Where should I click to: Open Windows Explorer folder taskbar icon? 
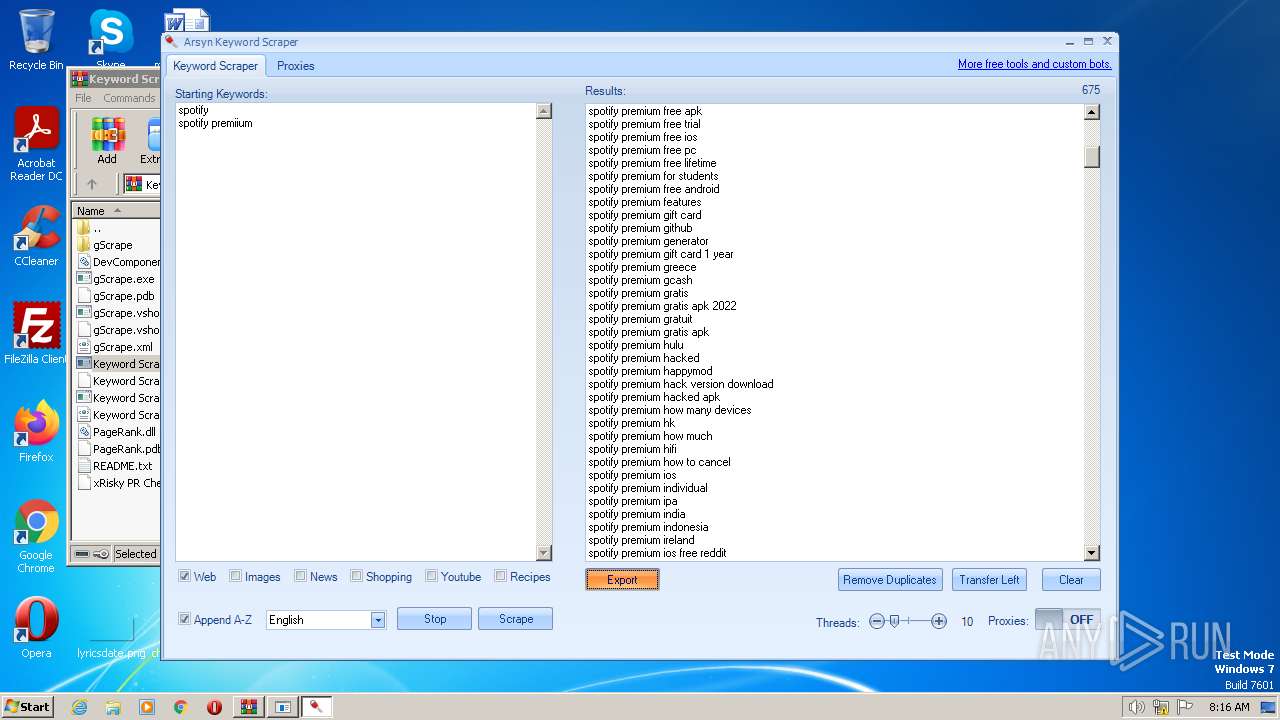click(x=113, y=707)
